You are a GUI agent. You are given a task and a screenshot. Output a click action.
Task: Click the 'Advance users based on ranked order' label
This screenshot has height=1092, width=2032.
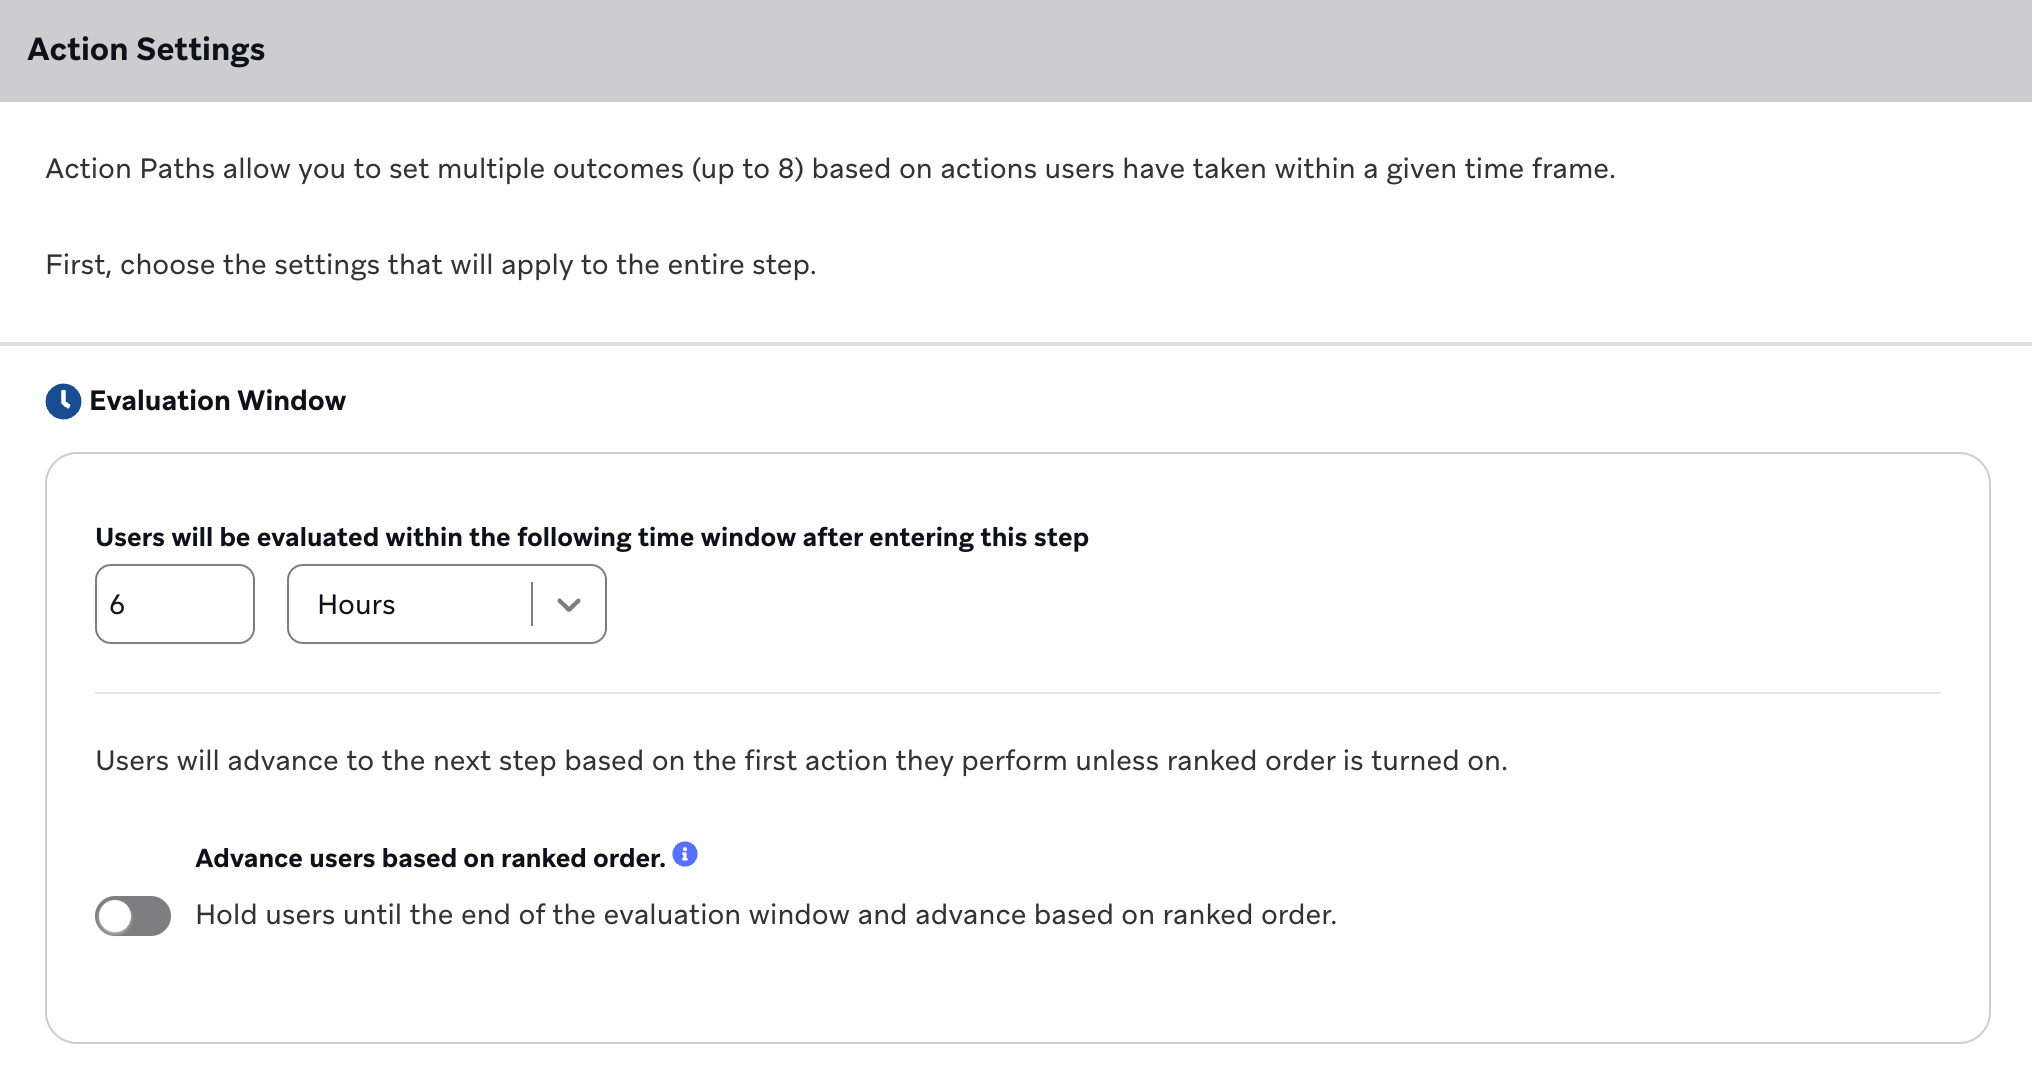(x=430, y=858)
